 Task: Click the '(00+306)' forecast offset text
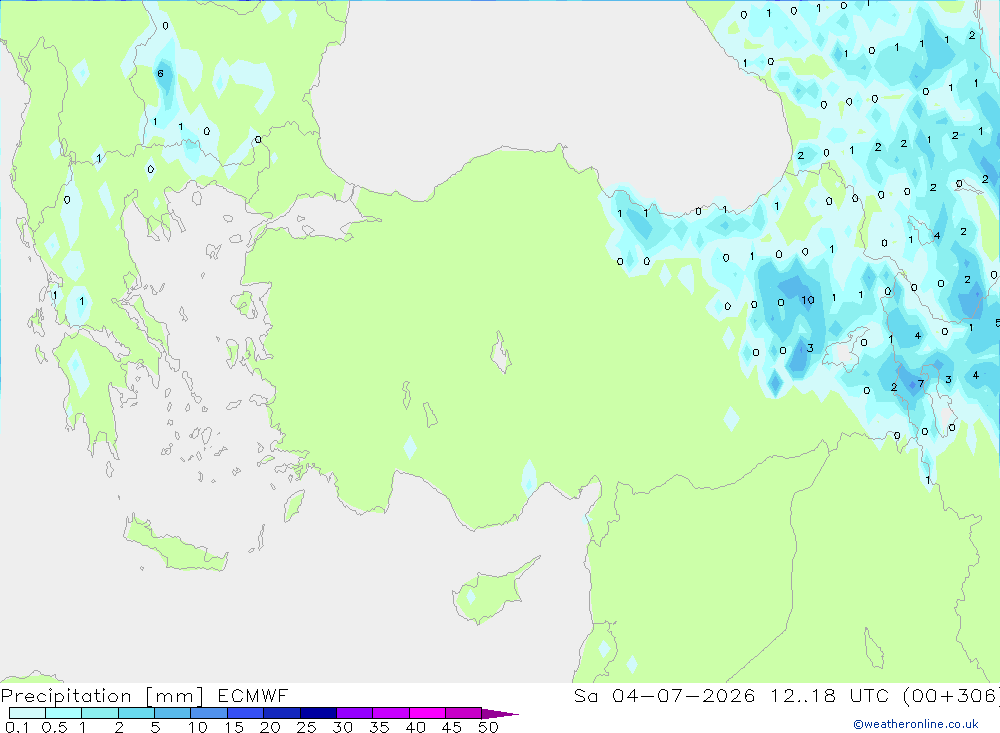pos(950,696)
